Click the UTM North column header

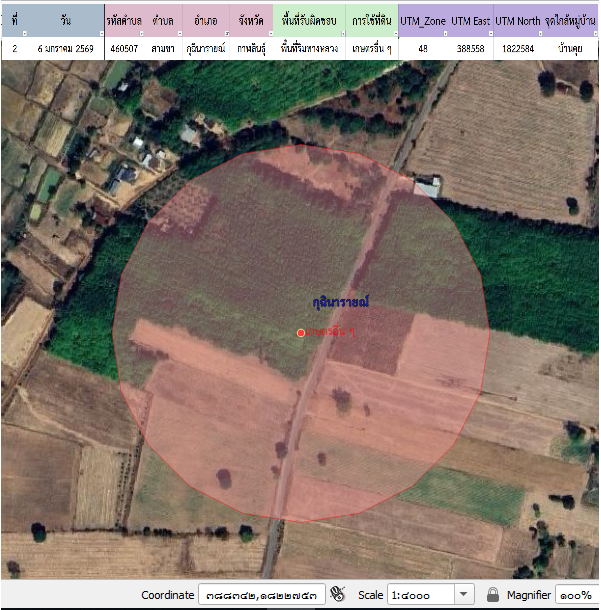tap(518, 20)
